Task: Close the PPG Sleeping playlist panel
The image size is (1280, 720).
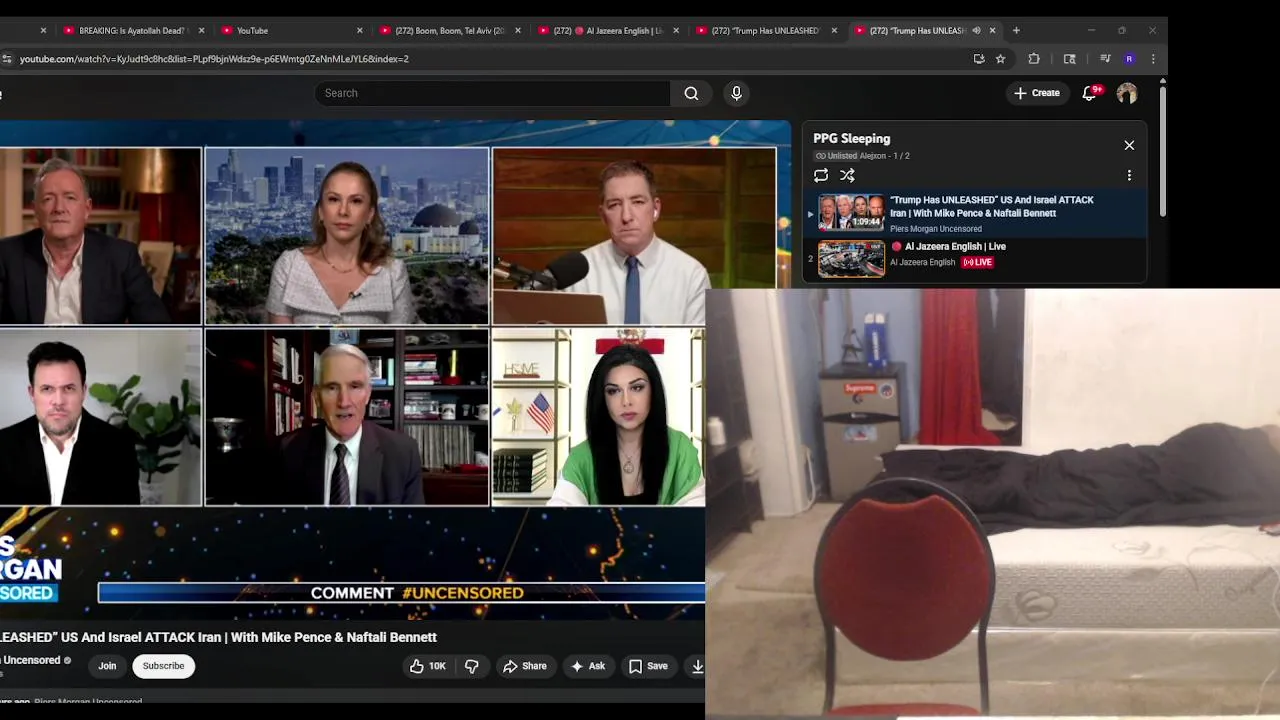Action: click(1129, 145)
